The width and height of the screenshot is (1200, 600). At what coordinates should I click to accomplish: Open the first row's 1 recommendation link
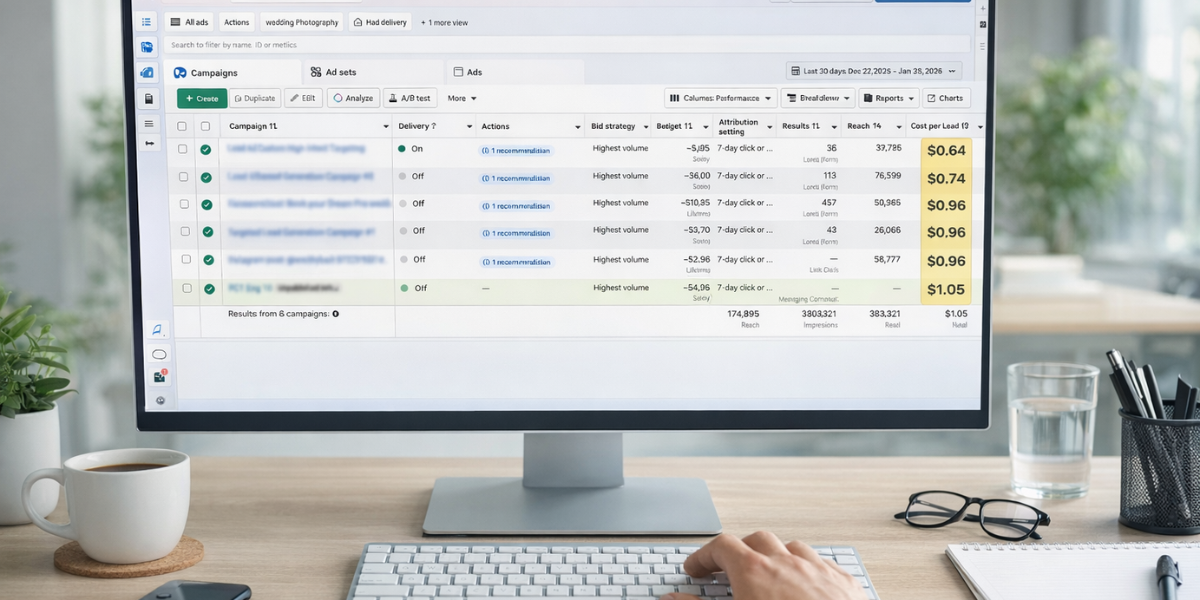click(x=515, y=150)
